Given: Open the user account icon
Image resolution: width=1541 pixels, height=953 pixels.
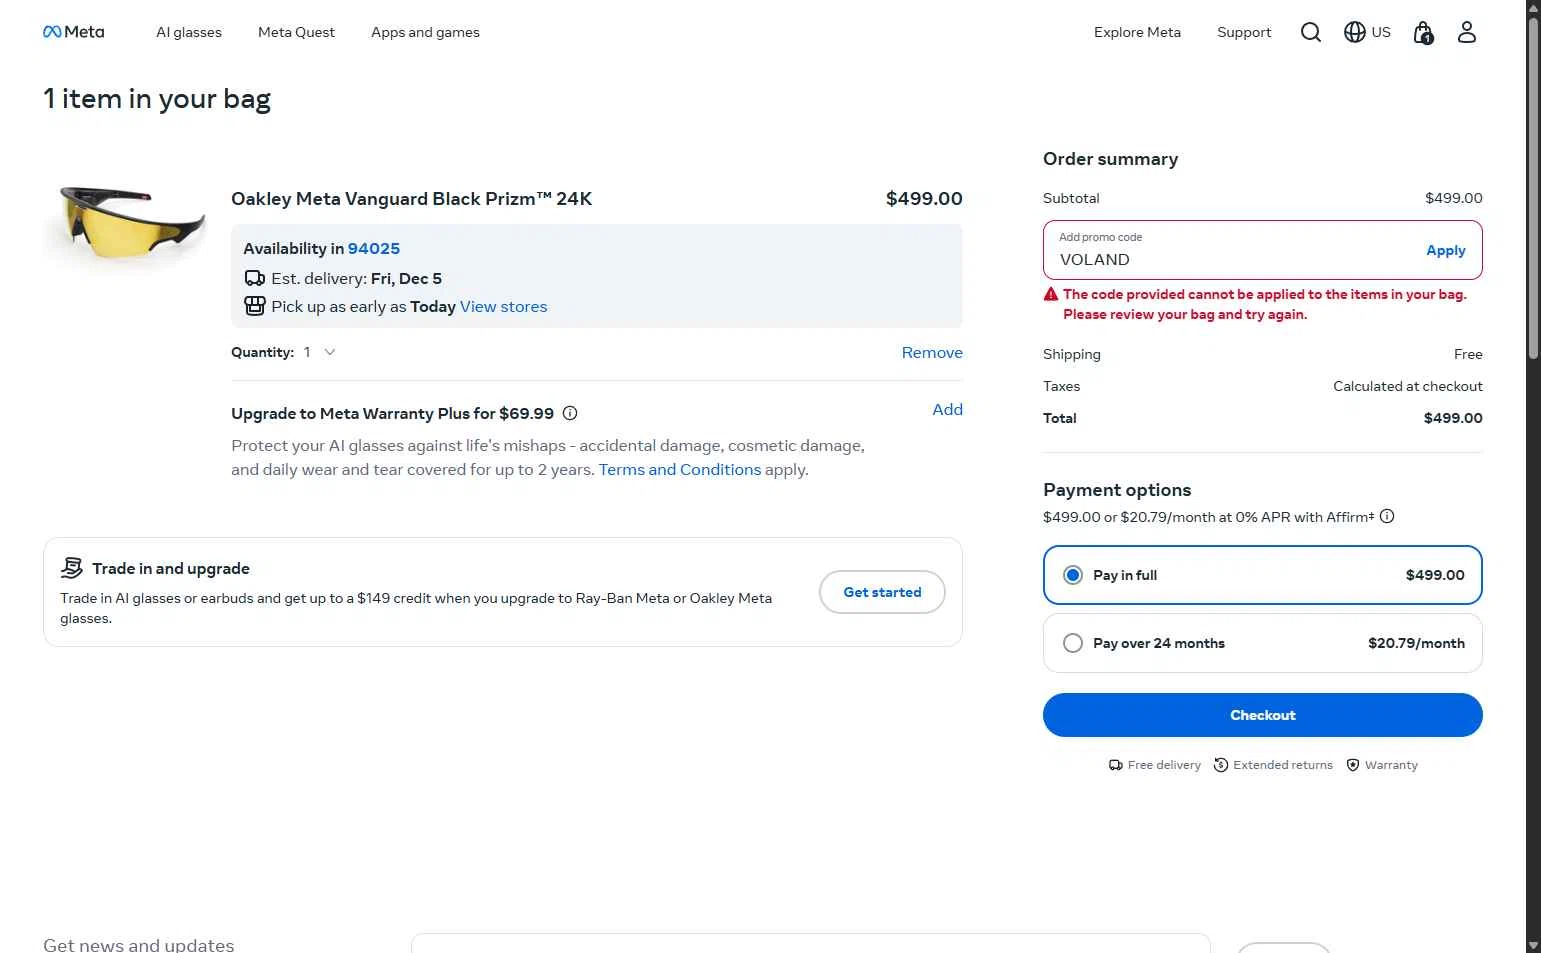Looking at the screenshot, I should coord(1466,32).
